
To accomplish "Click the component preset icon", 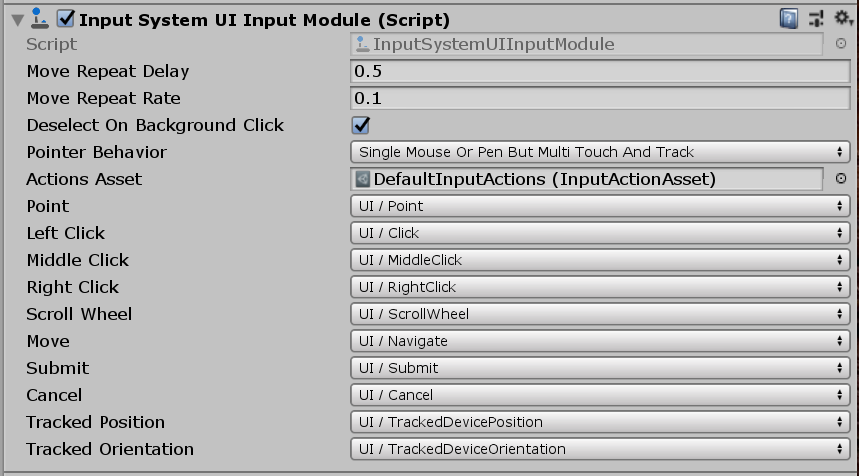I will [x=816, y=18].
